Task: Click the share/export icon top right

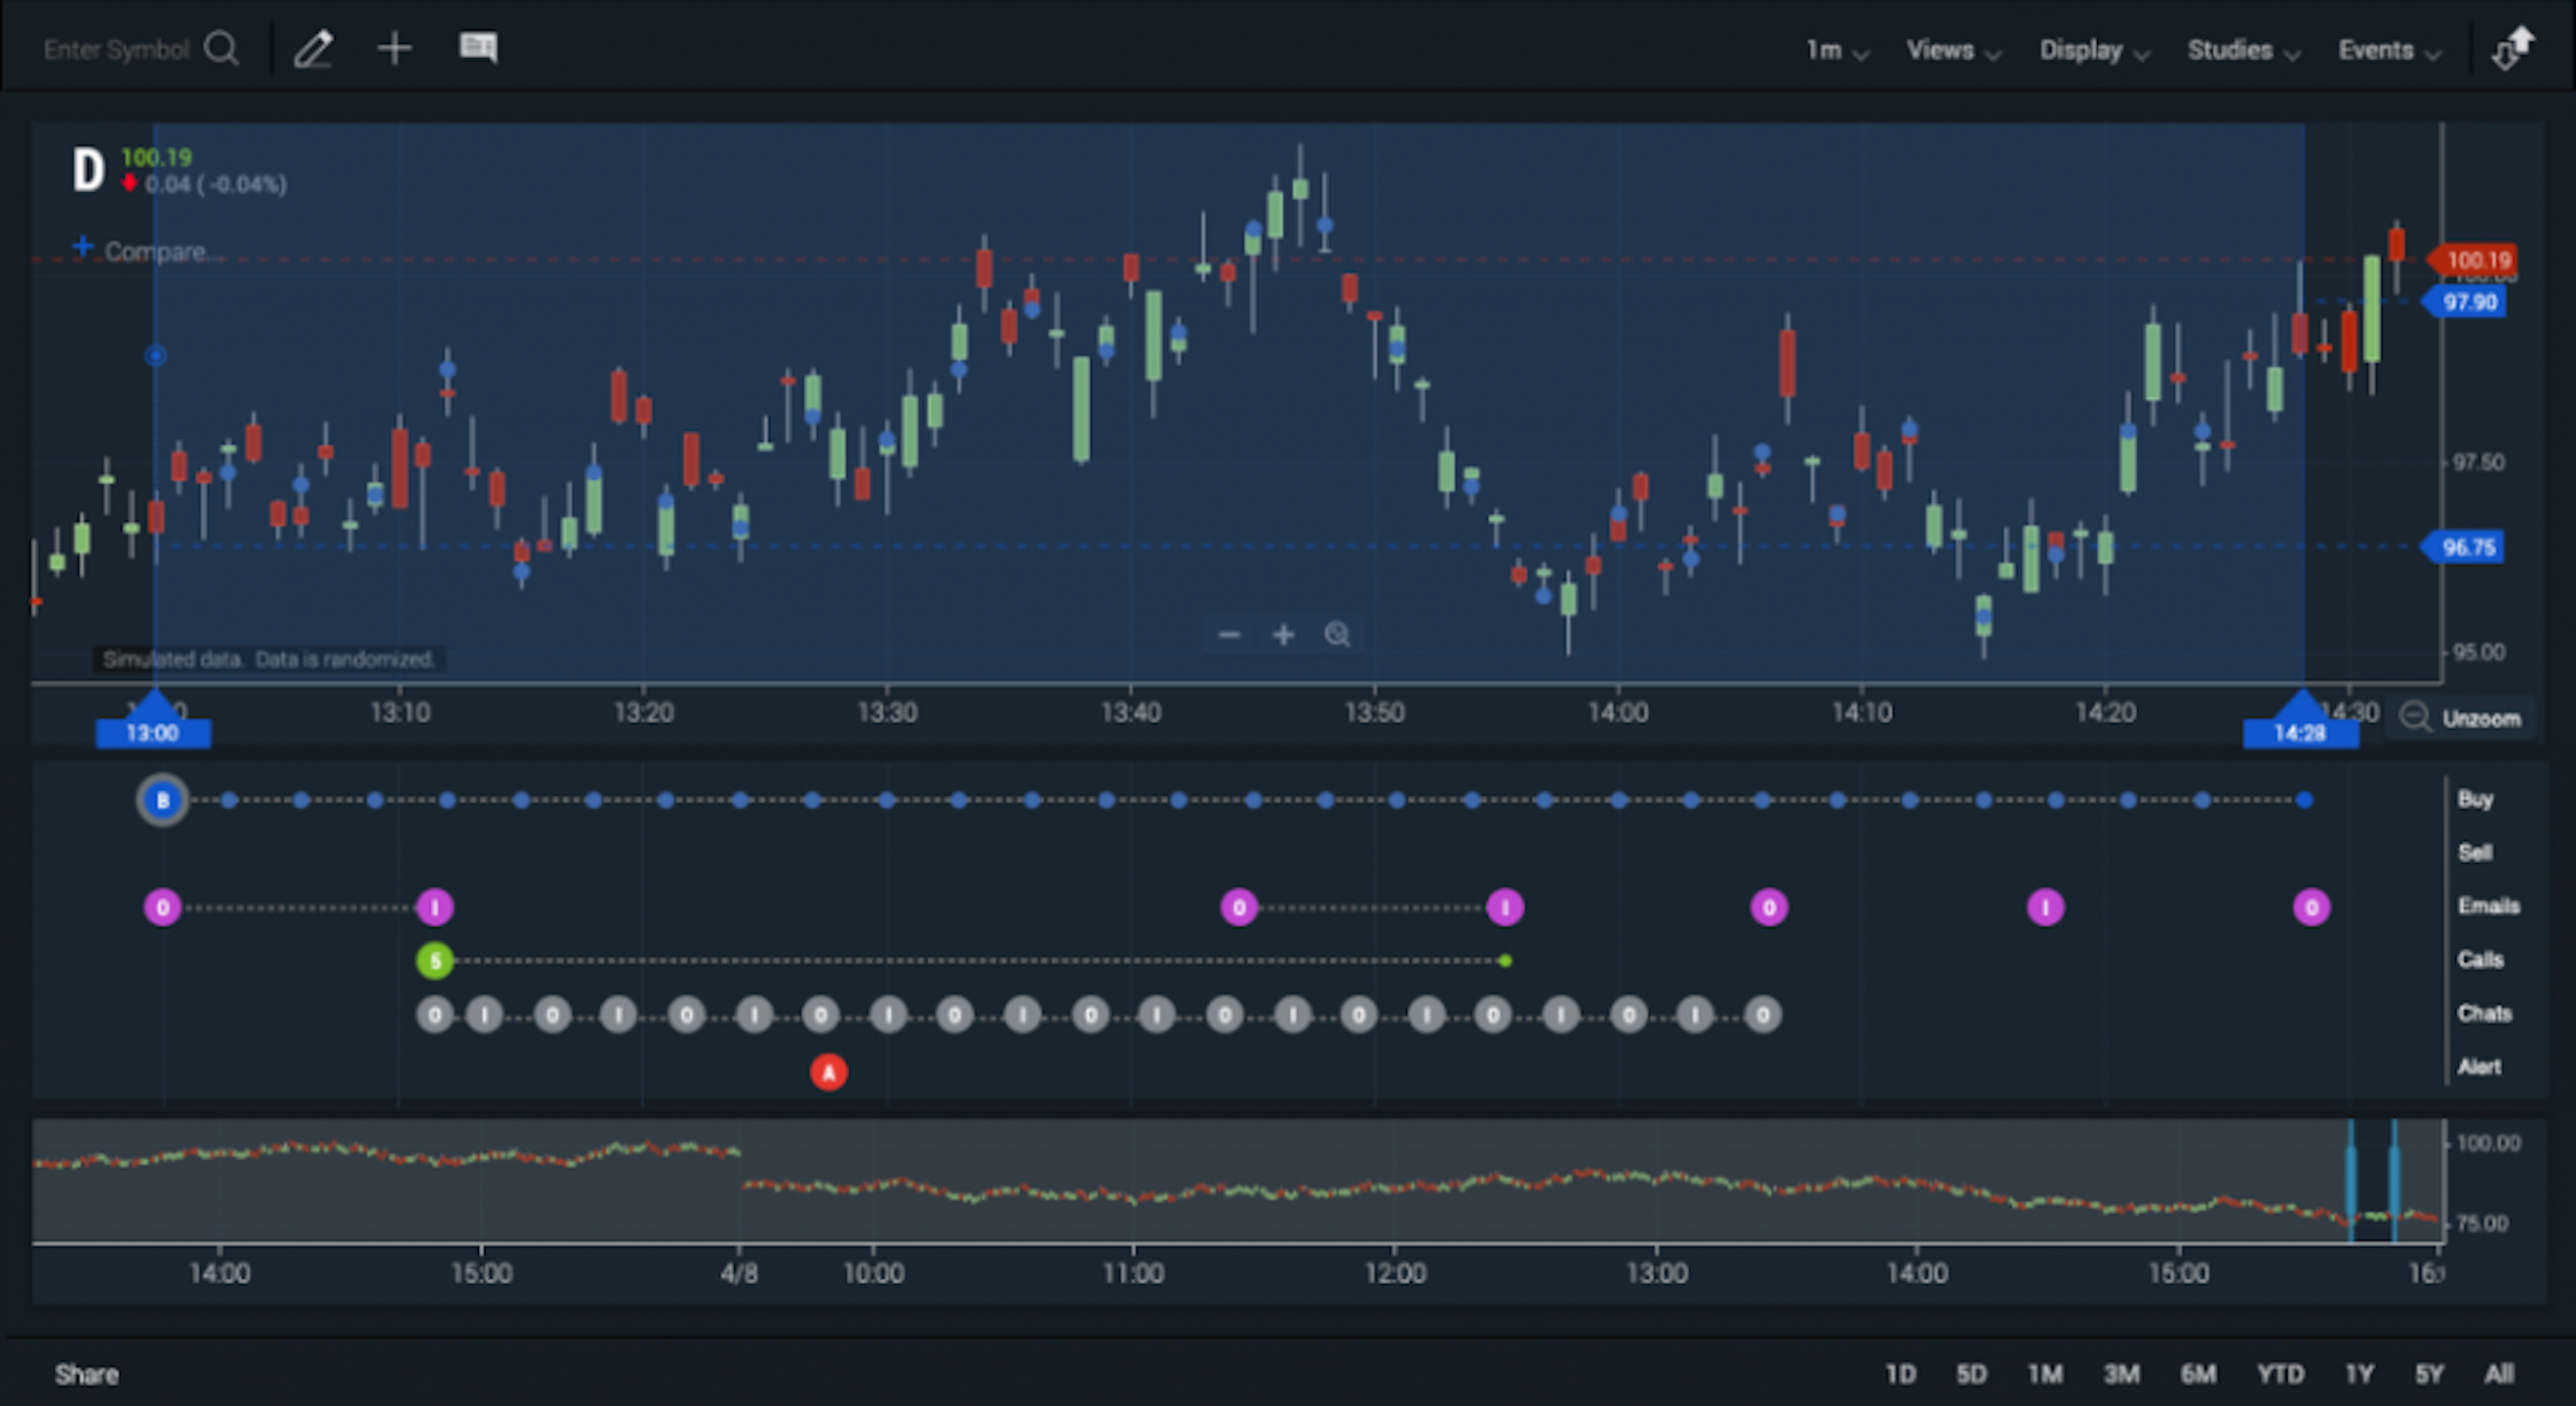Action: tap(2513, 49)
